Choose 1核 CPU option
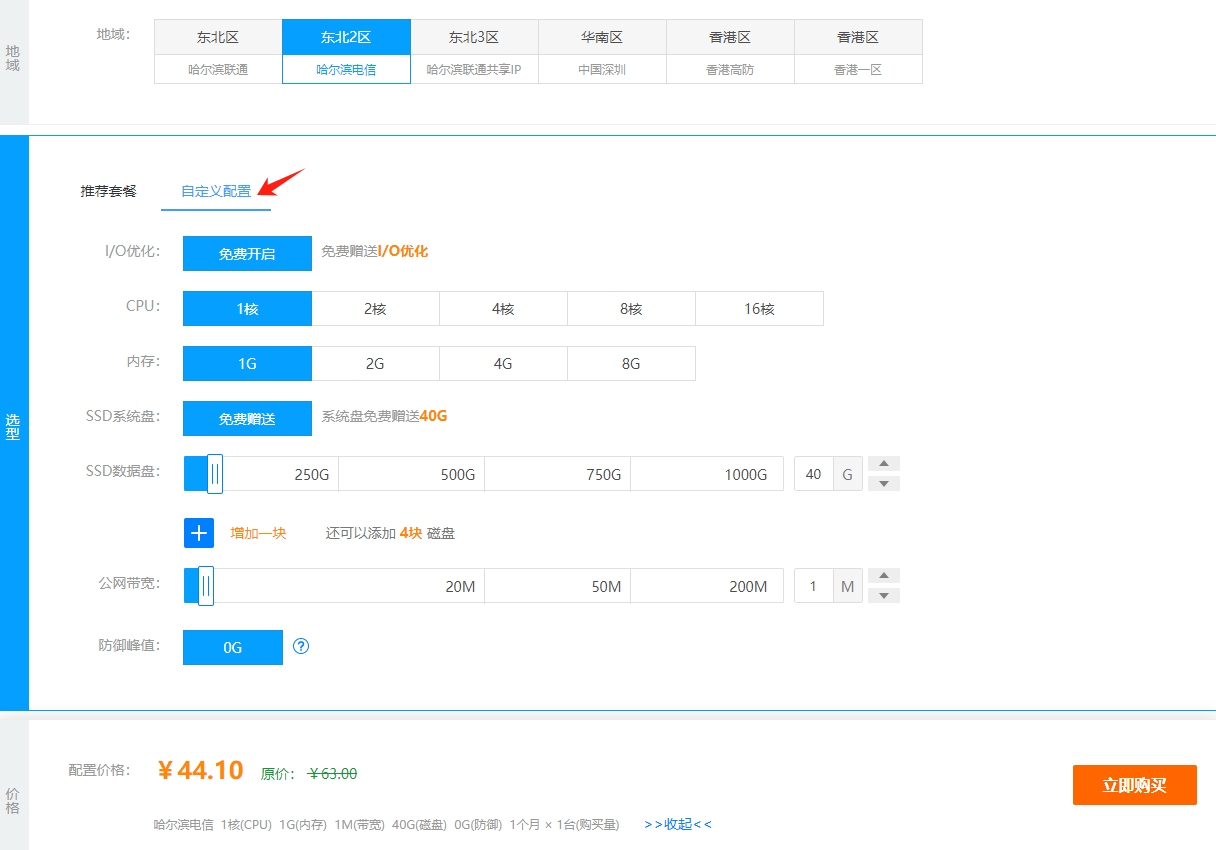Image resolution: width=1216 pixels, height=850 pixels. [x=247, y=309]
